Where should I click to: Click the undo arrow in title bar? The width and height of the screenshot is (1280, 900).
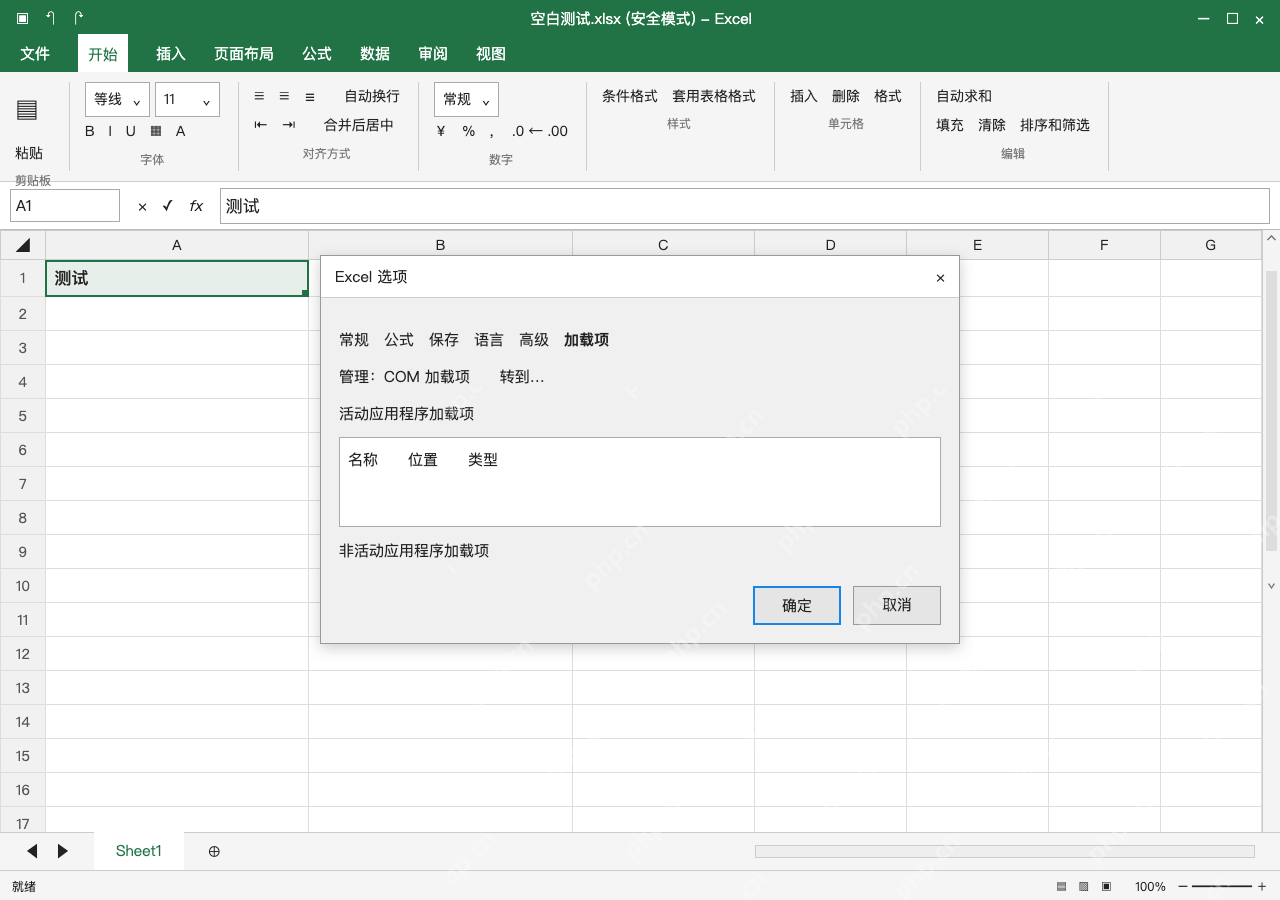(50, 18)
